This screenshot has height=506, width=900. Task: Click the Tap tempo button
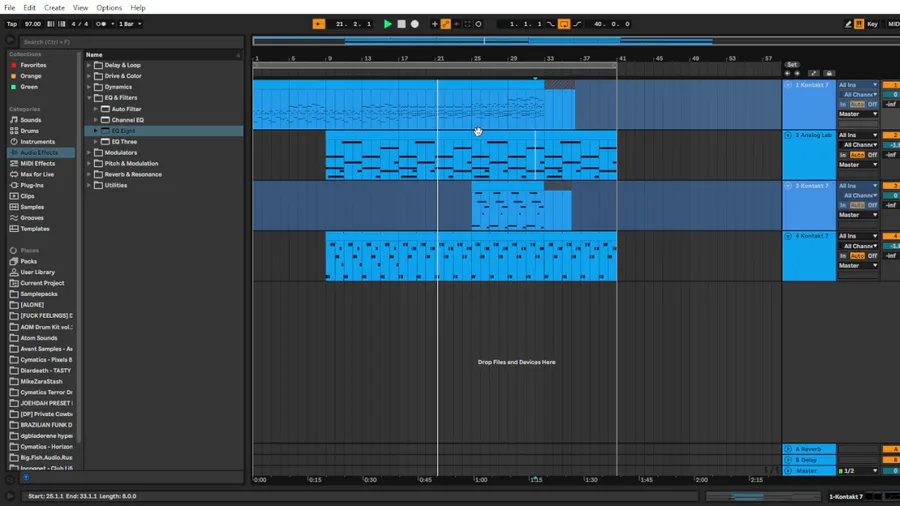pyautogui.click(x=11, y=24)
